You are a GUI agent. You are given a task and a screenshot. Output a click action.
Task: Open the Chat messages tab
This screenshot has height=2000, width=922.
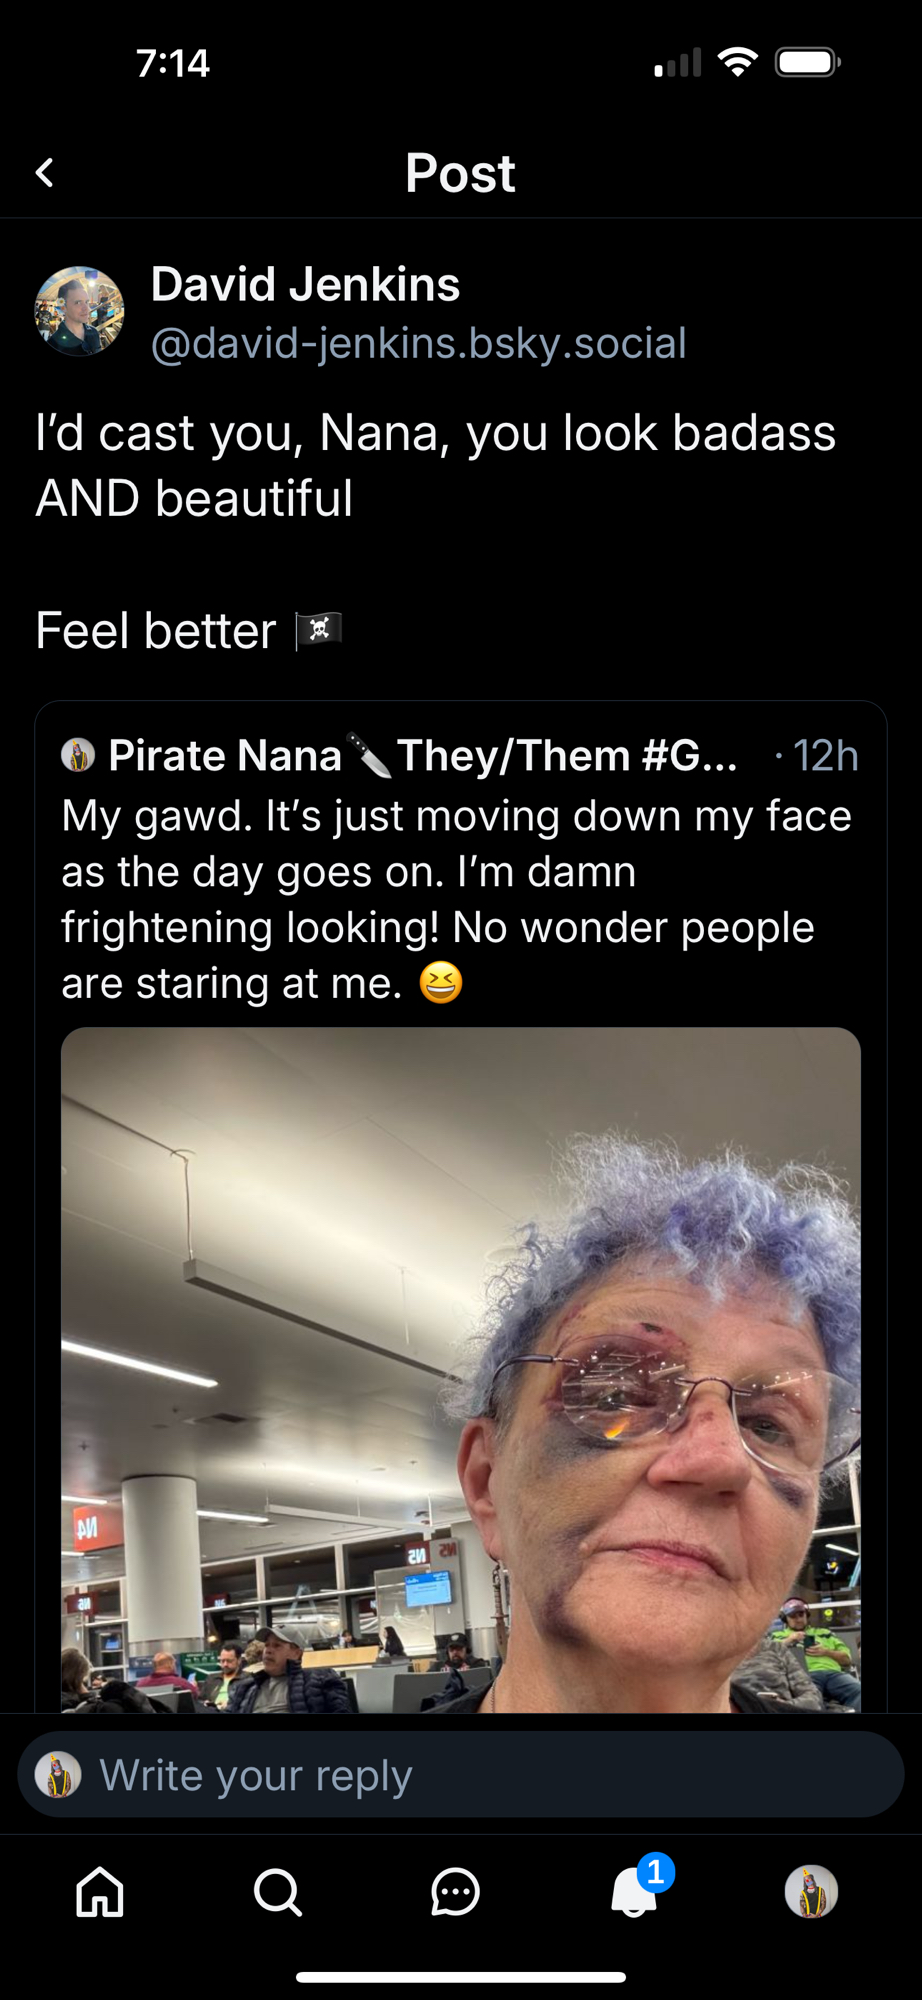click(x=455, y=1892)
